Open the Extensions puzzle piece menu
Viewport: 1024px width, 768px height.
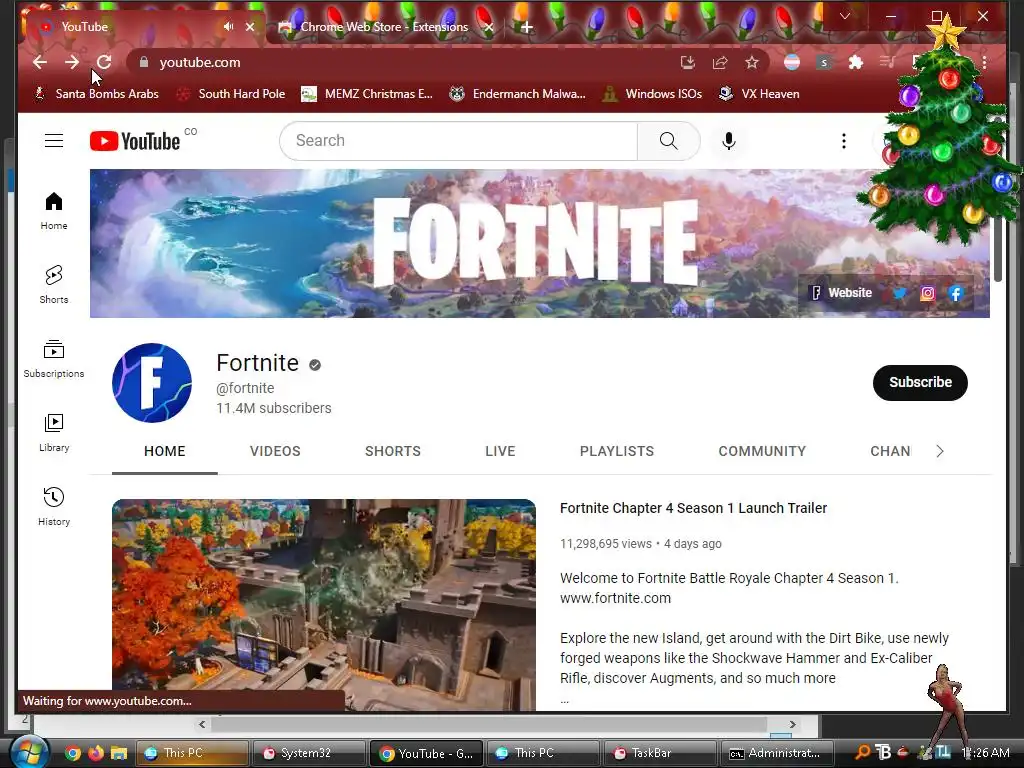tap(856, 62)
